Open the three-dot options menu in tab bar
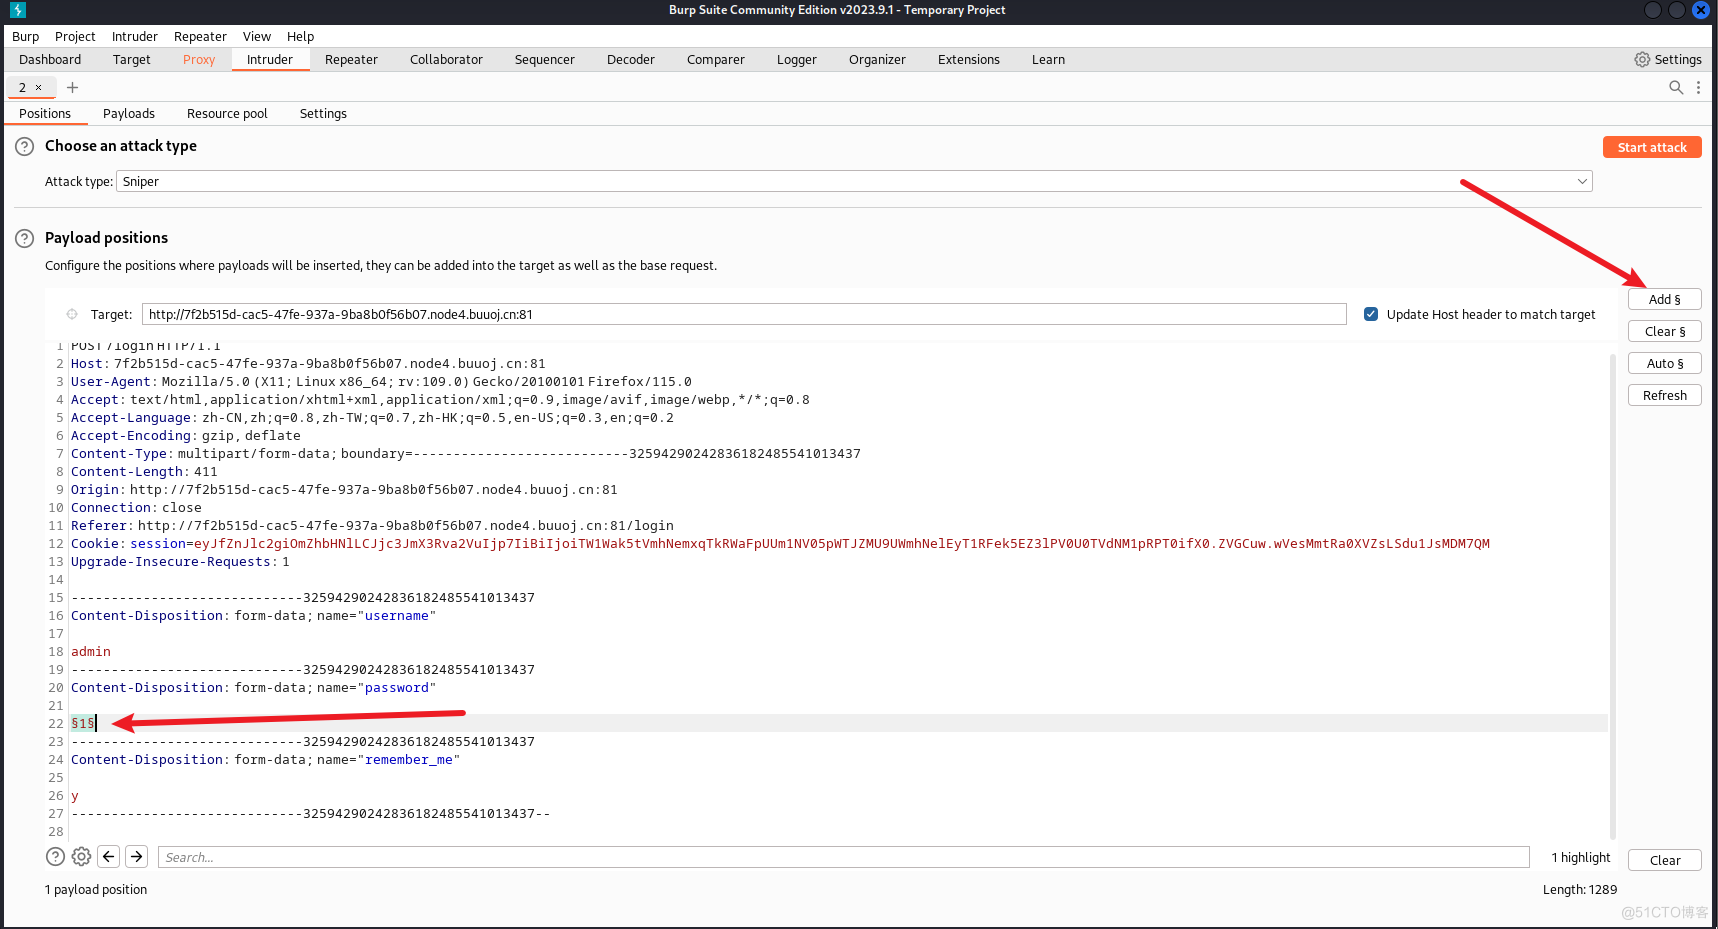1718x929 pixels. click(x=1698, y=87)
